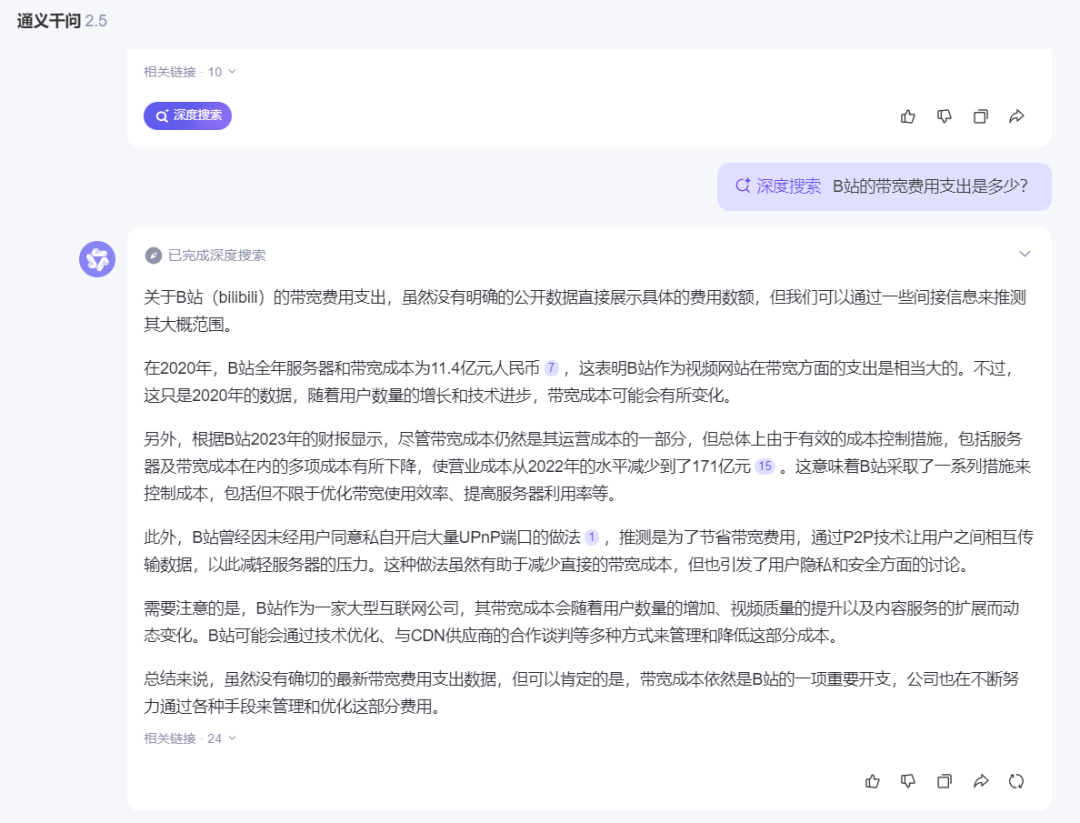
Task: Share the B站 bandwidth answer
Action: pyautogui.click(x=981, y=781)
